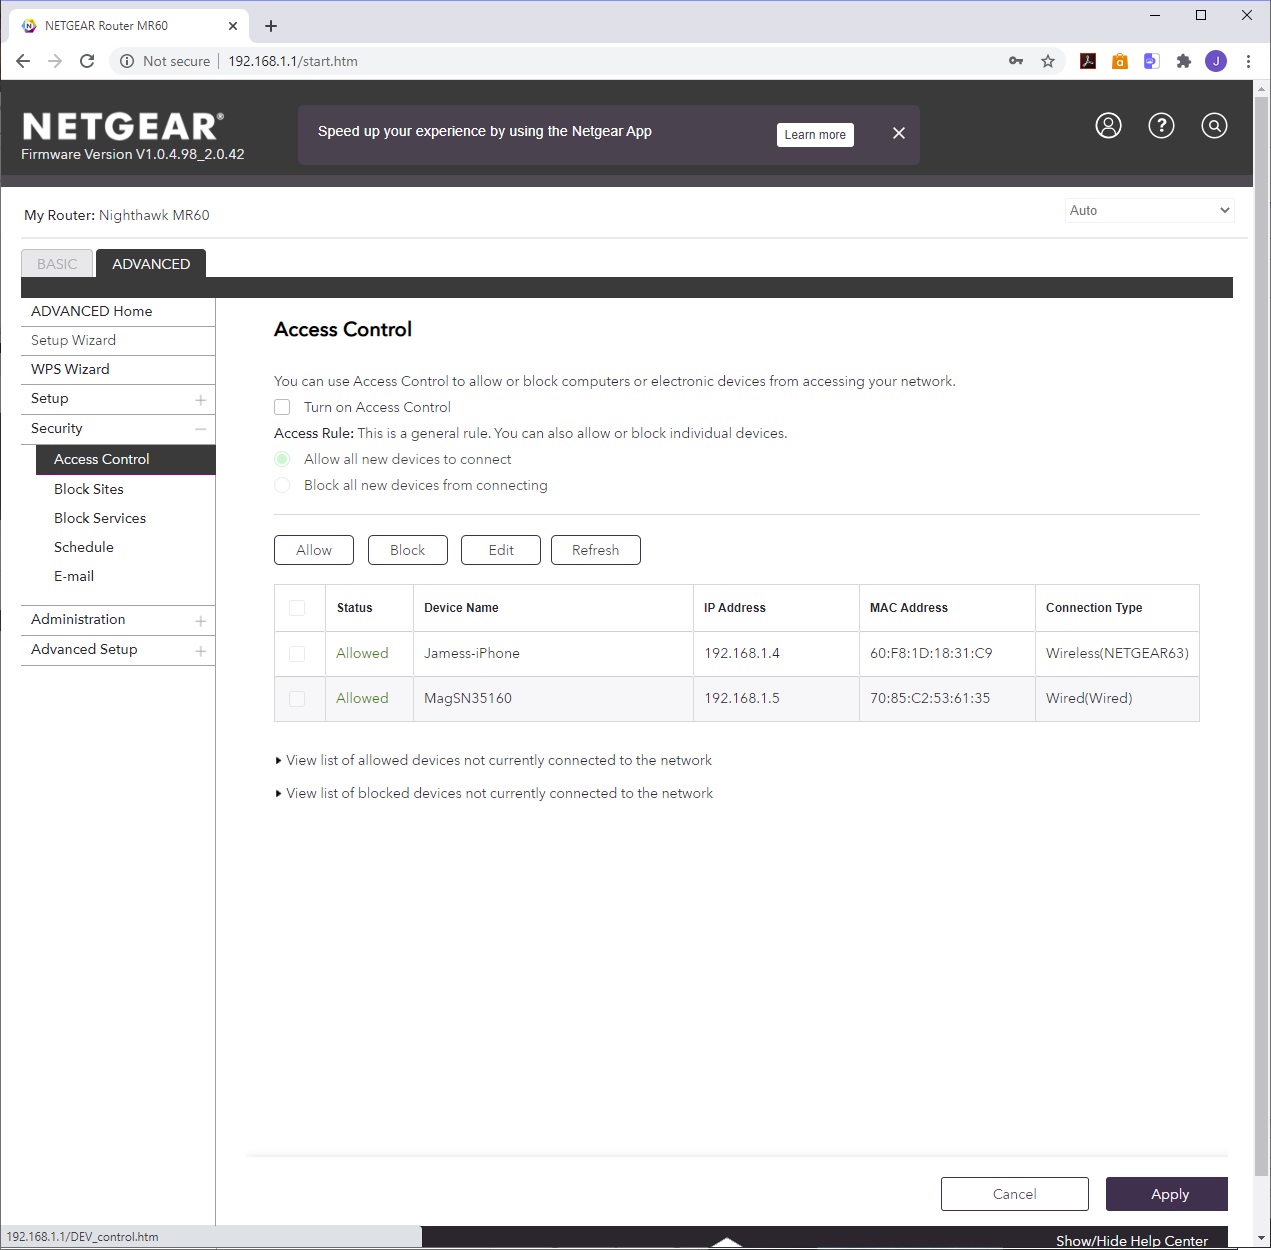Refresh the device list
Screen dimensions: 1271x1250
coord(596,550)
